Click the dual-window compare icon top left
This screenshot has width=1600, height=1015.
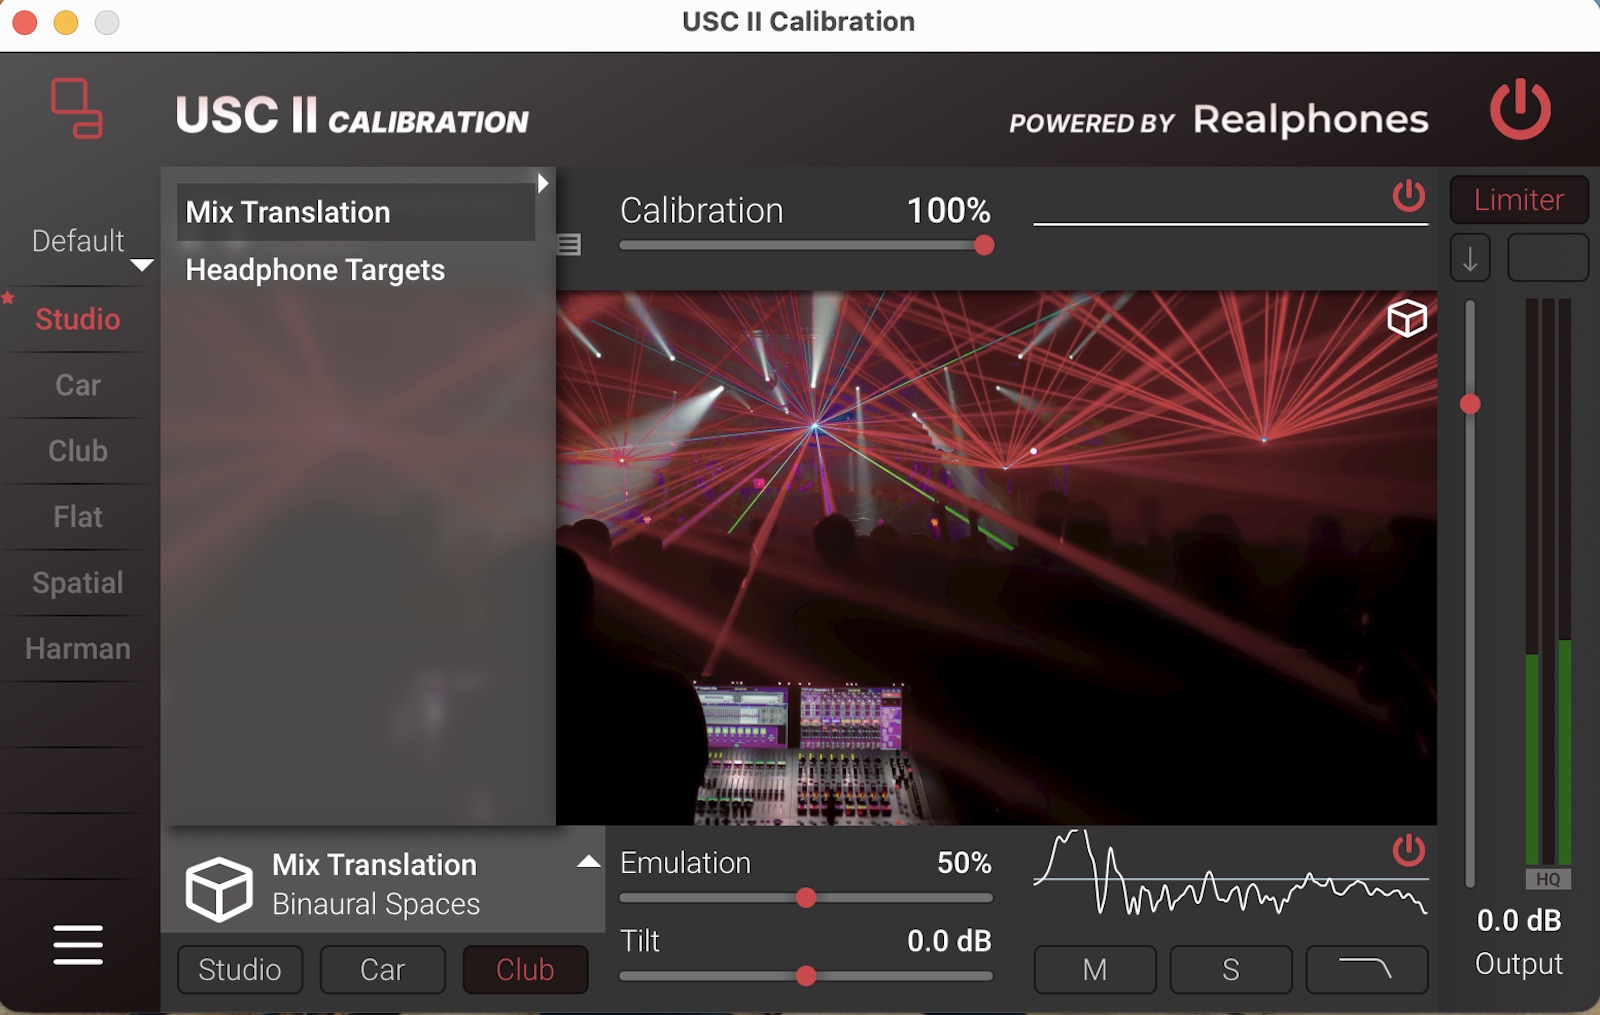click(x=75, y=110)
